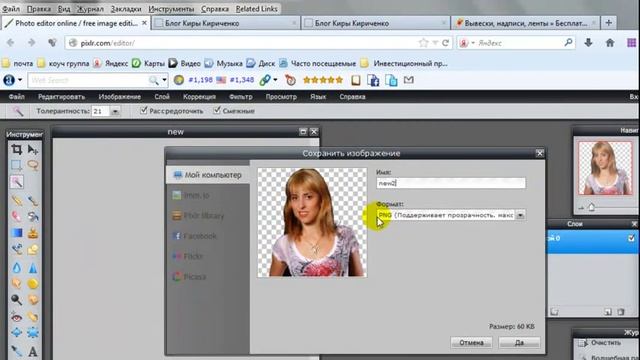The height and width of the screenshot is (360, 640).
Task: Select the Crop tool
Action: coord(16,149)
